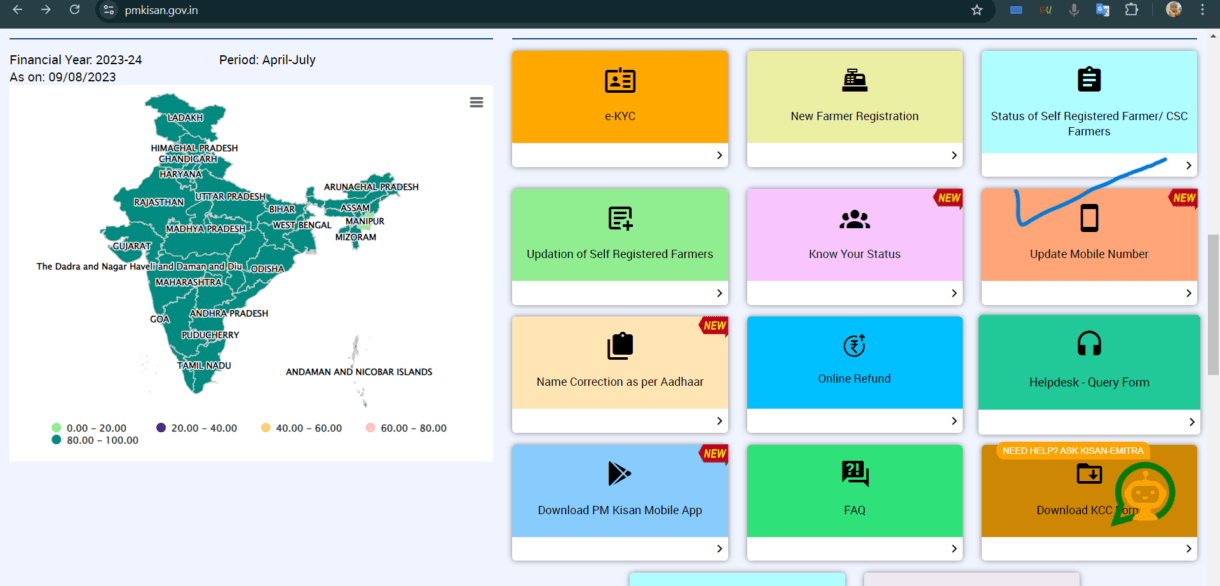
Task: Open the Know Your Status link
Action: [855, 254]
